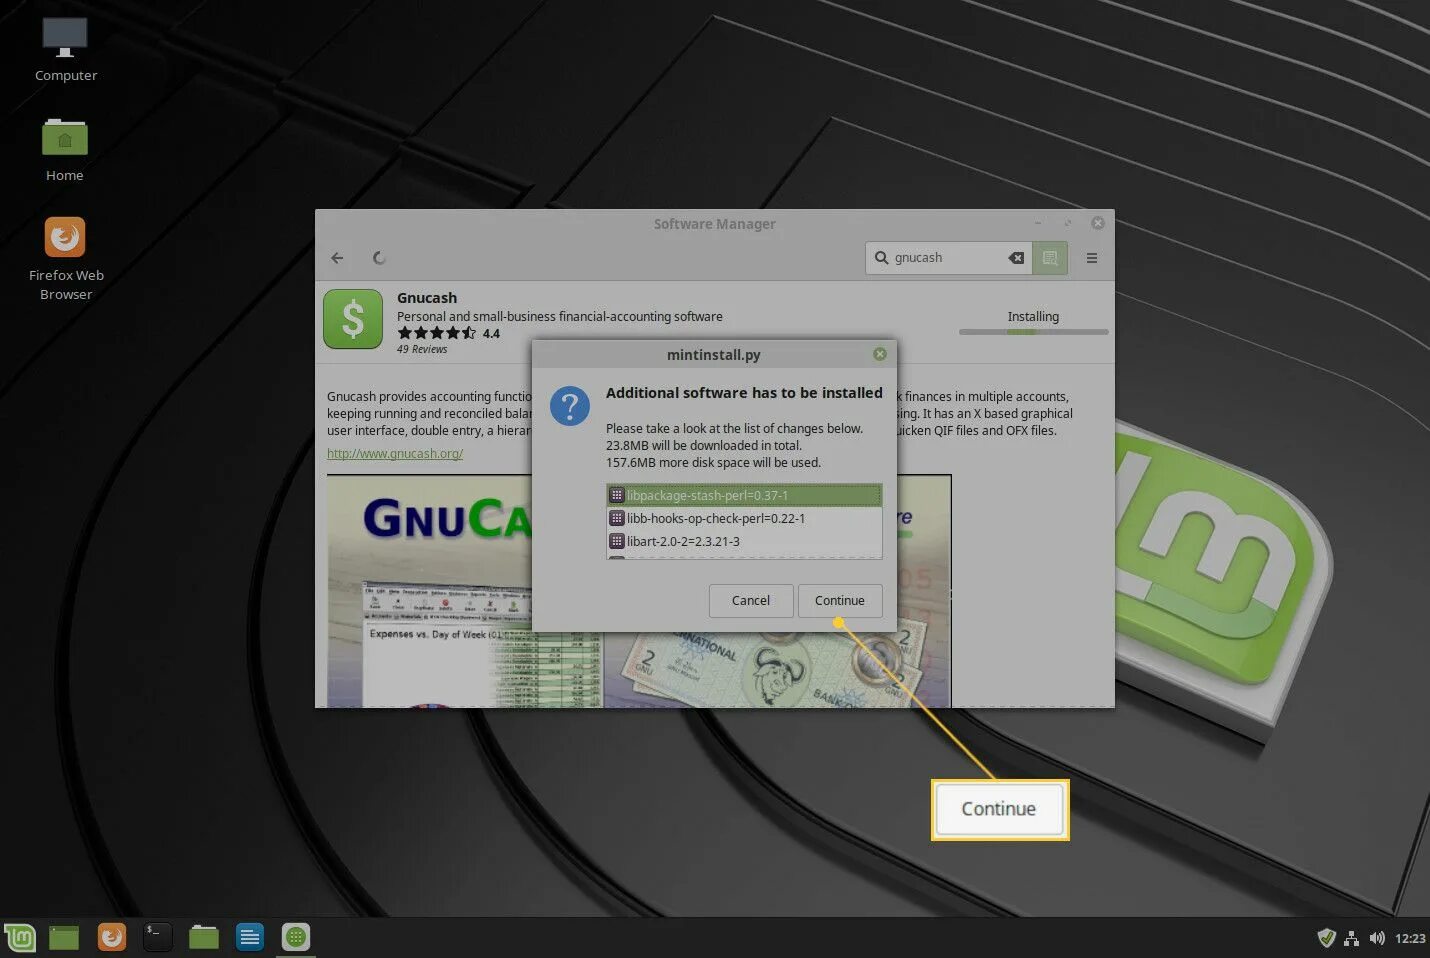The image size is (1430, 958).
Task: Open the Software Manager hamburger menu
Action: click(1092, 258)
